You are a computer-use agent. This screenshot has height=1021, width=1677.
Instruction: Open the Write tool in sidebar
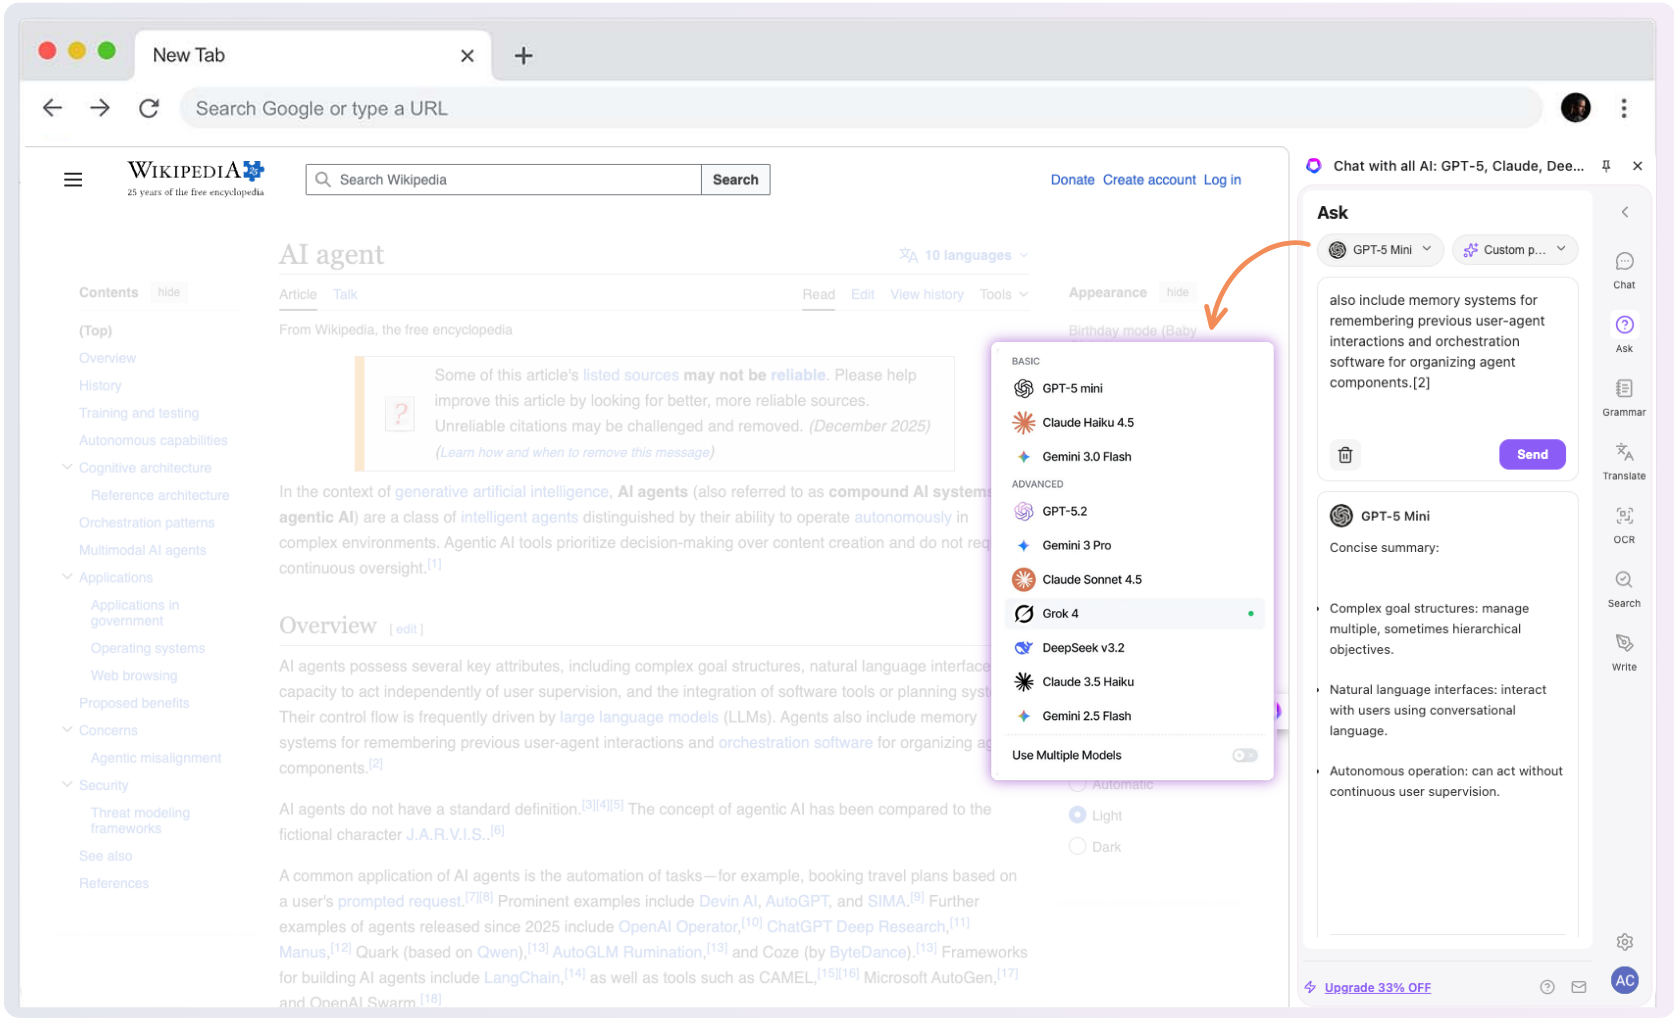click(1623, 650)
